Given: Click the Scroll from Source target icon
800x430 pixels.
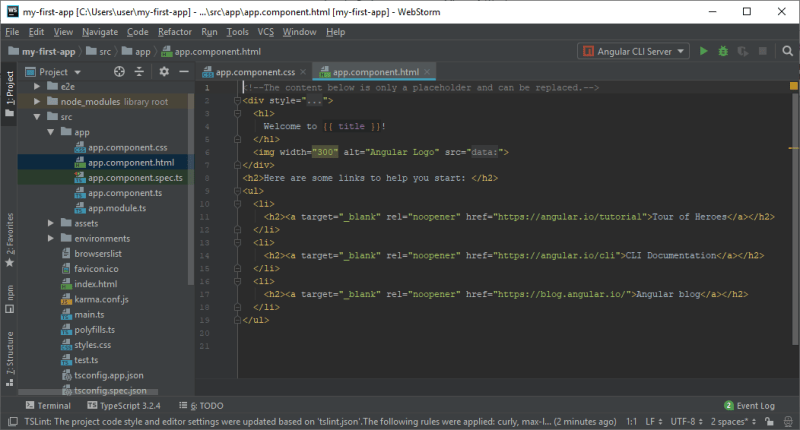Looking at the screenshot, I should pos(119,72).
